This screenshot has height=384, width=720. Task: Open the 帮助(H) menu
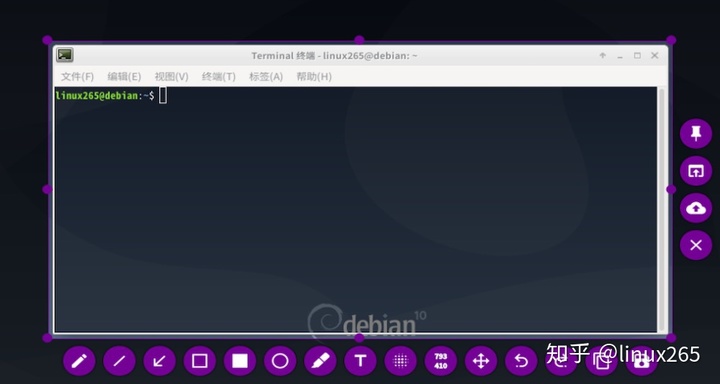314,77
